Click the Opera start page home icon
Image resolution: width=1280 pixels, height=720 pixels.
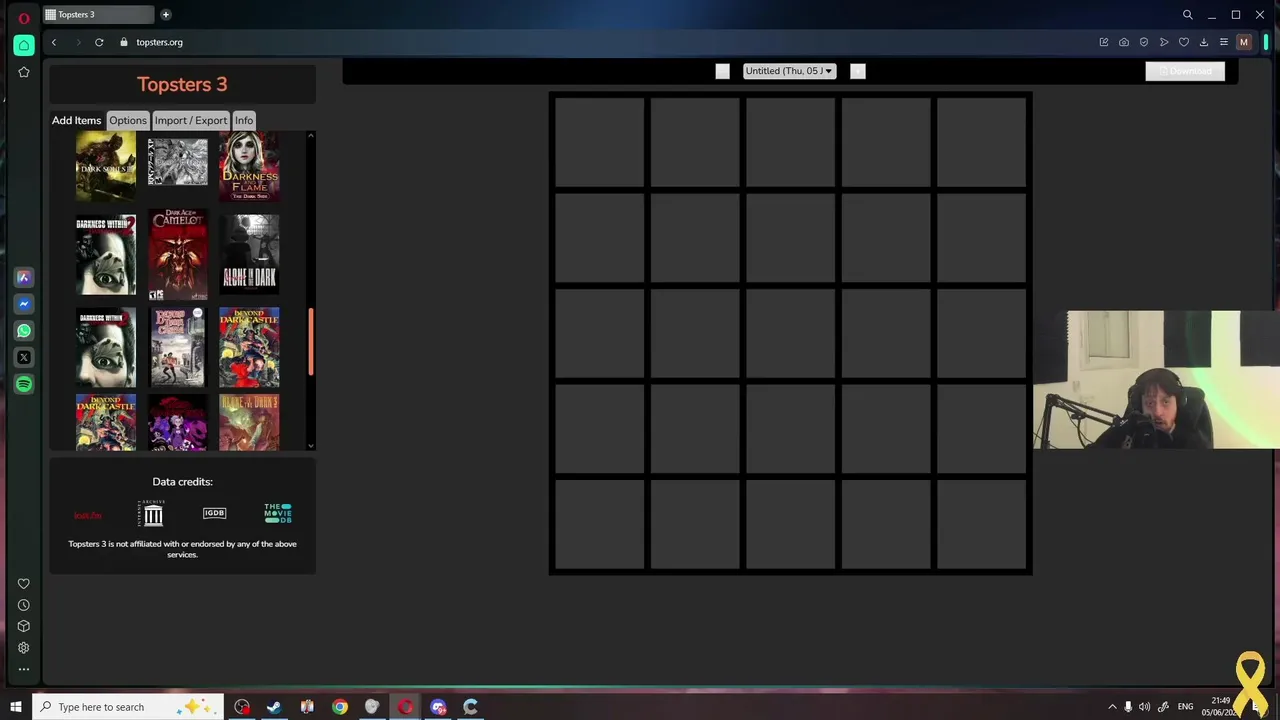tap(24, 45)
